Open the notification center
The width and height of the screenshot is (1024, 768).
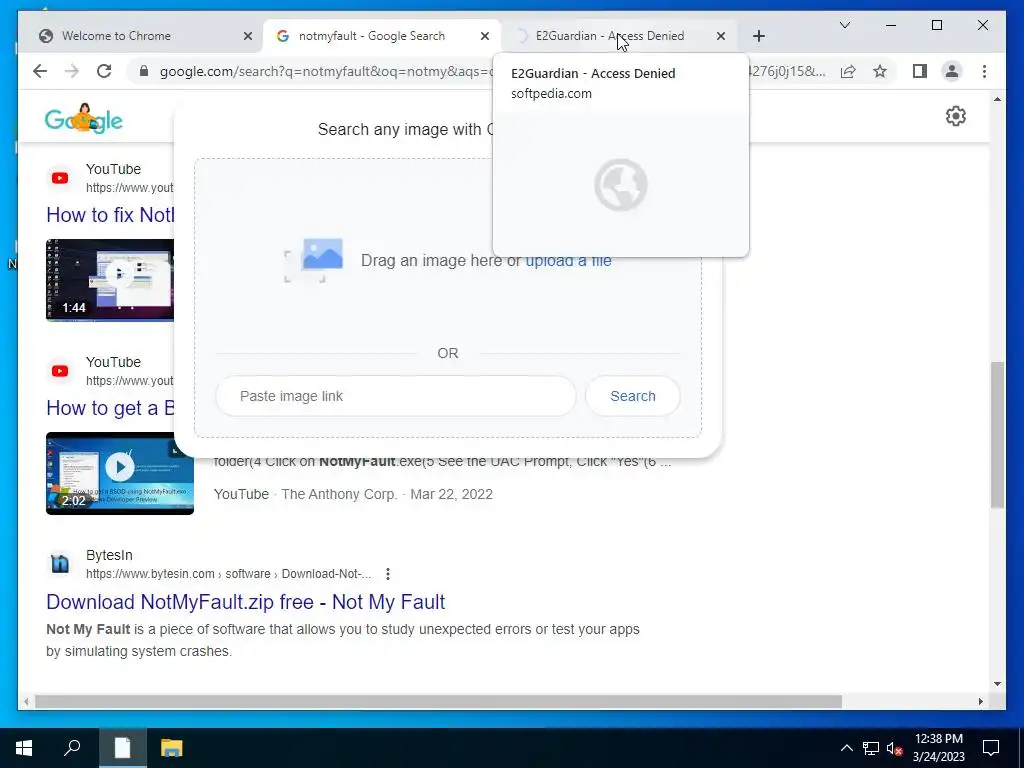(x=991, y=748)
